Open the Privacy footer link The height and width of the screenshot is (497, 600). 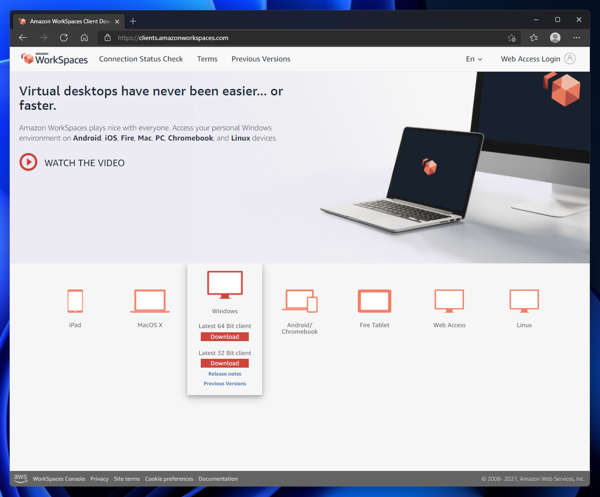[99, 479]
